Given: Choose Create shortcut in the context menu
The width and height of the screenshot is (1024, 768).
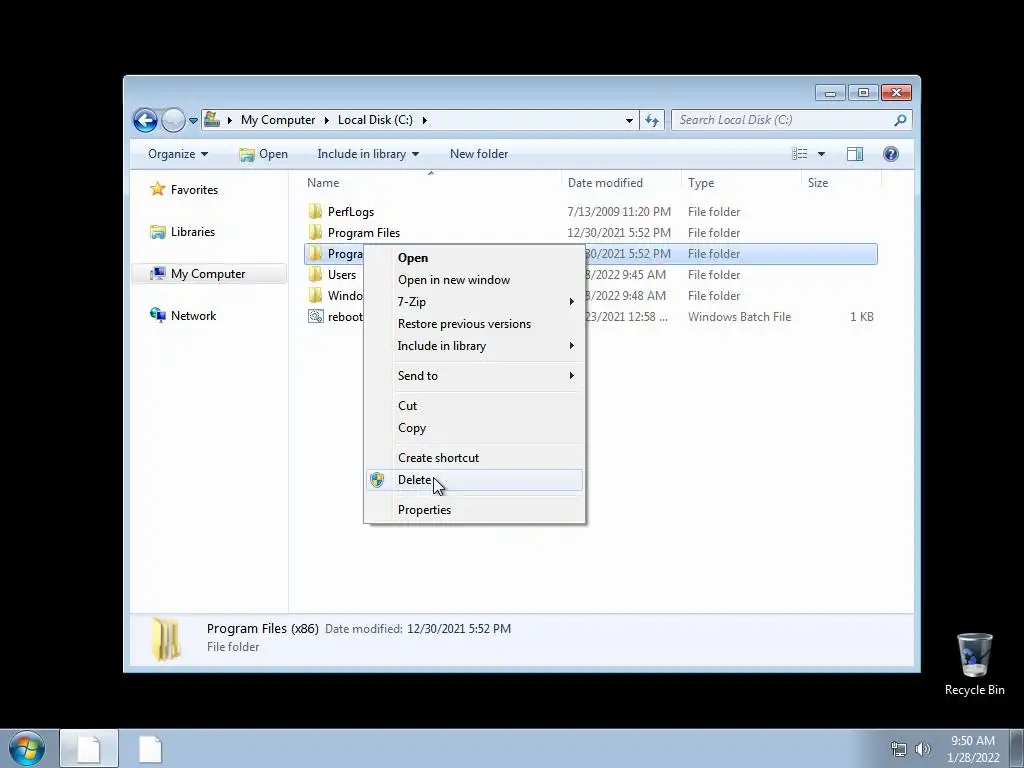Looking at the screenshot, I should [x=474, y=458].
